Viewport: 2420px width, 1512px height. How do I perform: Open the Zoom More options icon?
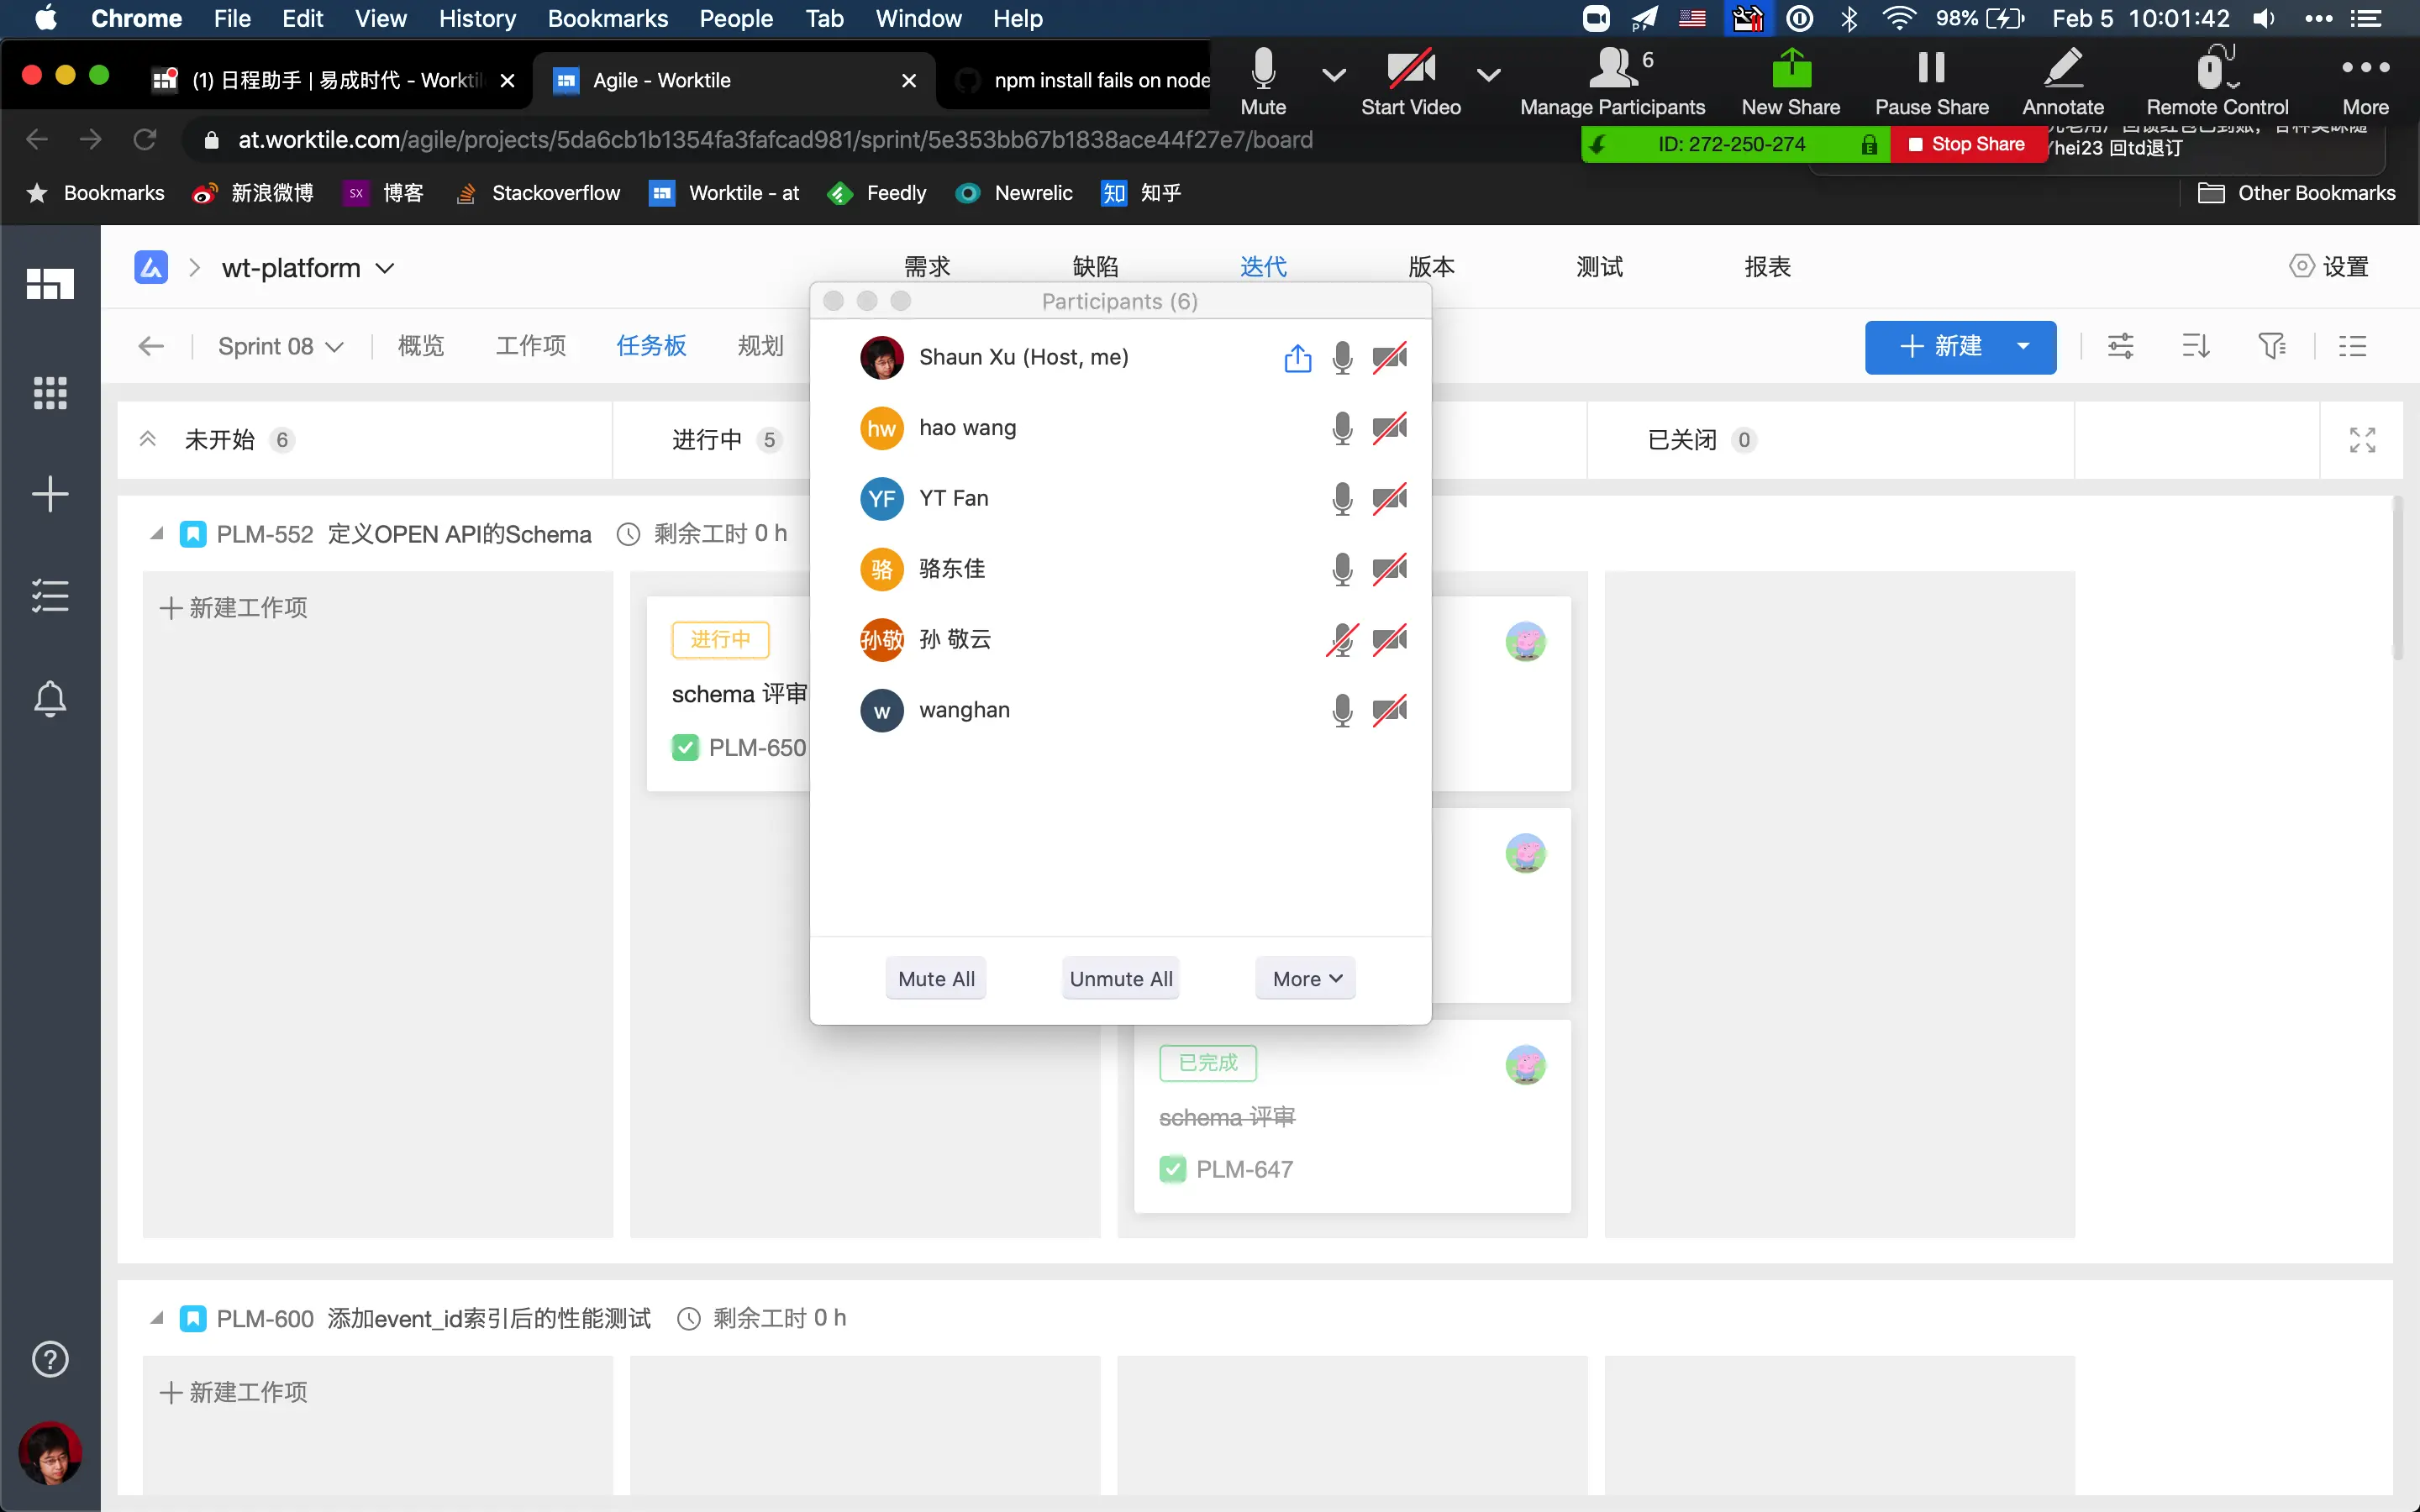pyautogui.click(x=2365, y=68)
